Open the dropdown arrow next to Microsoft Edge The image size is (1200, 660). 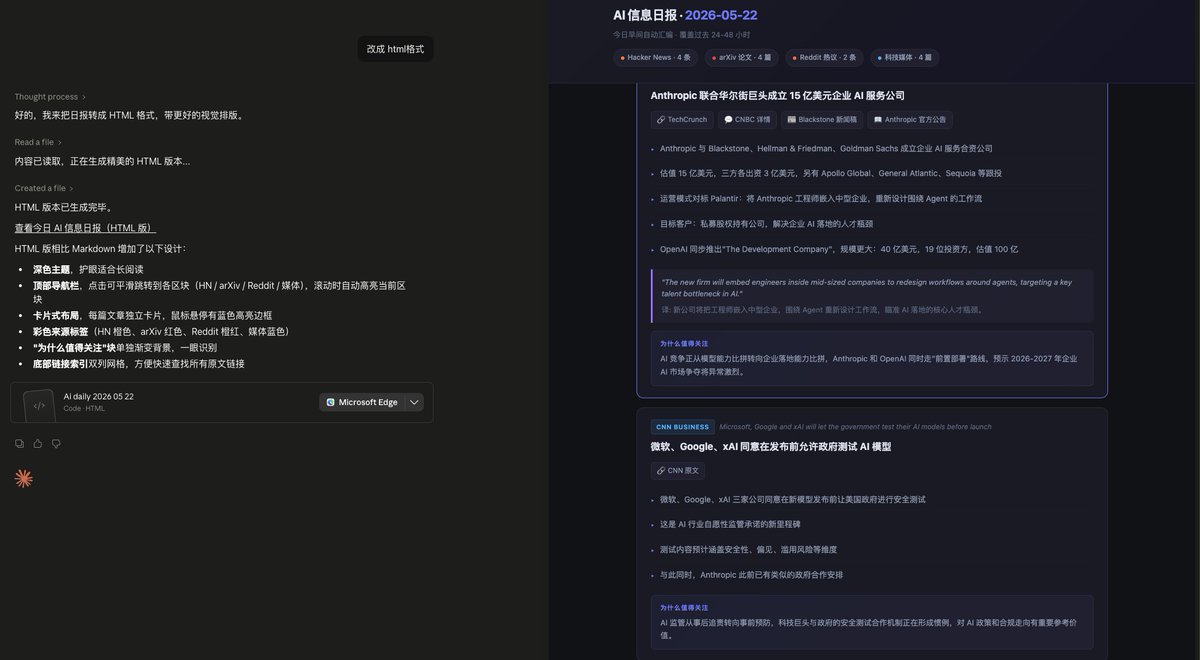pos(414,402)
